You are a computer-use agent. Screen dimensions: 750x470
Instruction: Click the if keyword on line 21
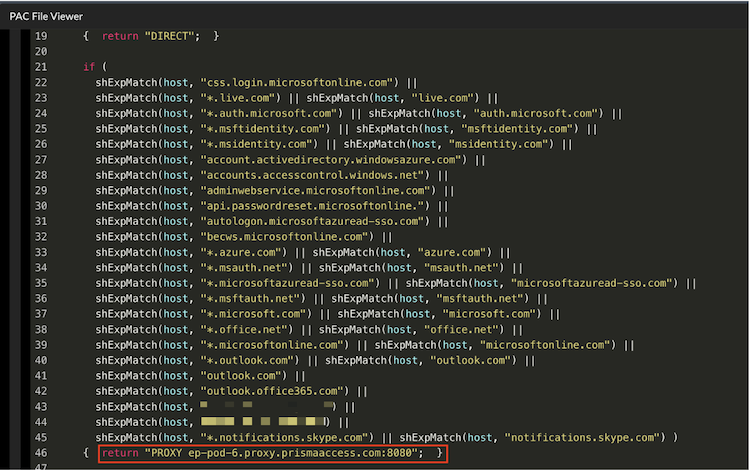89,66
